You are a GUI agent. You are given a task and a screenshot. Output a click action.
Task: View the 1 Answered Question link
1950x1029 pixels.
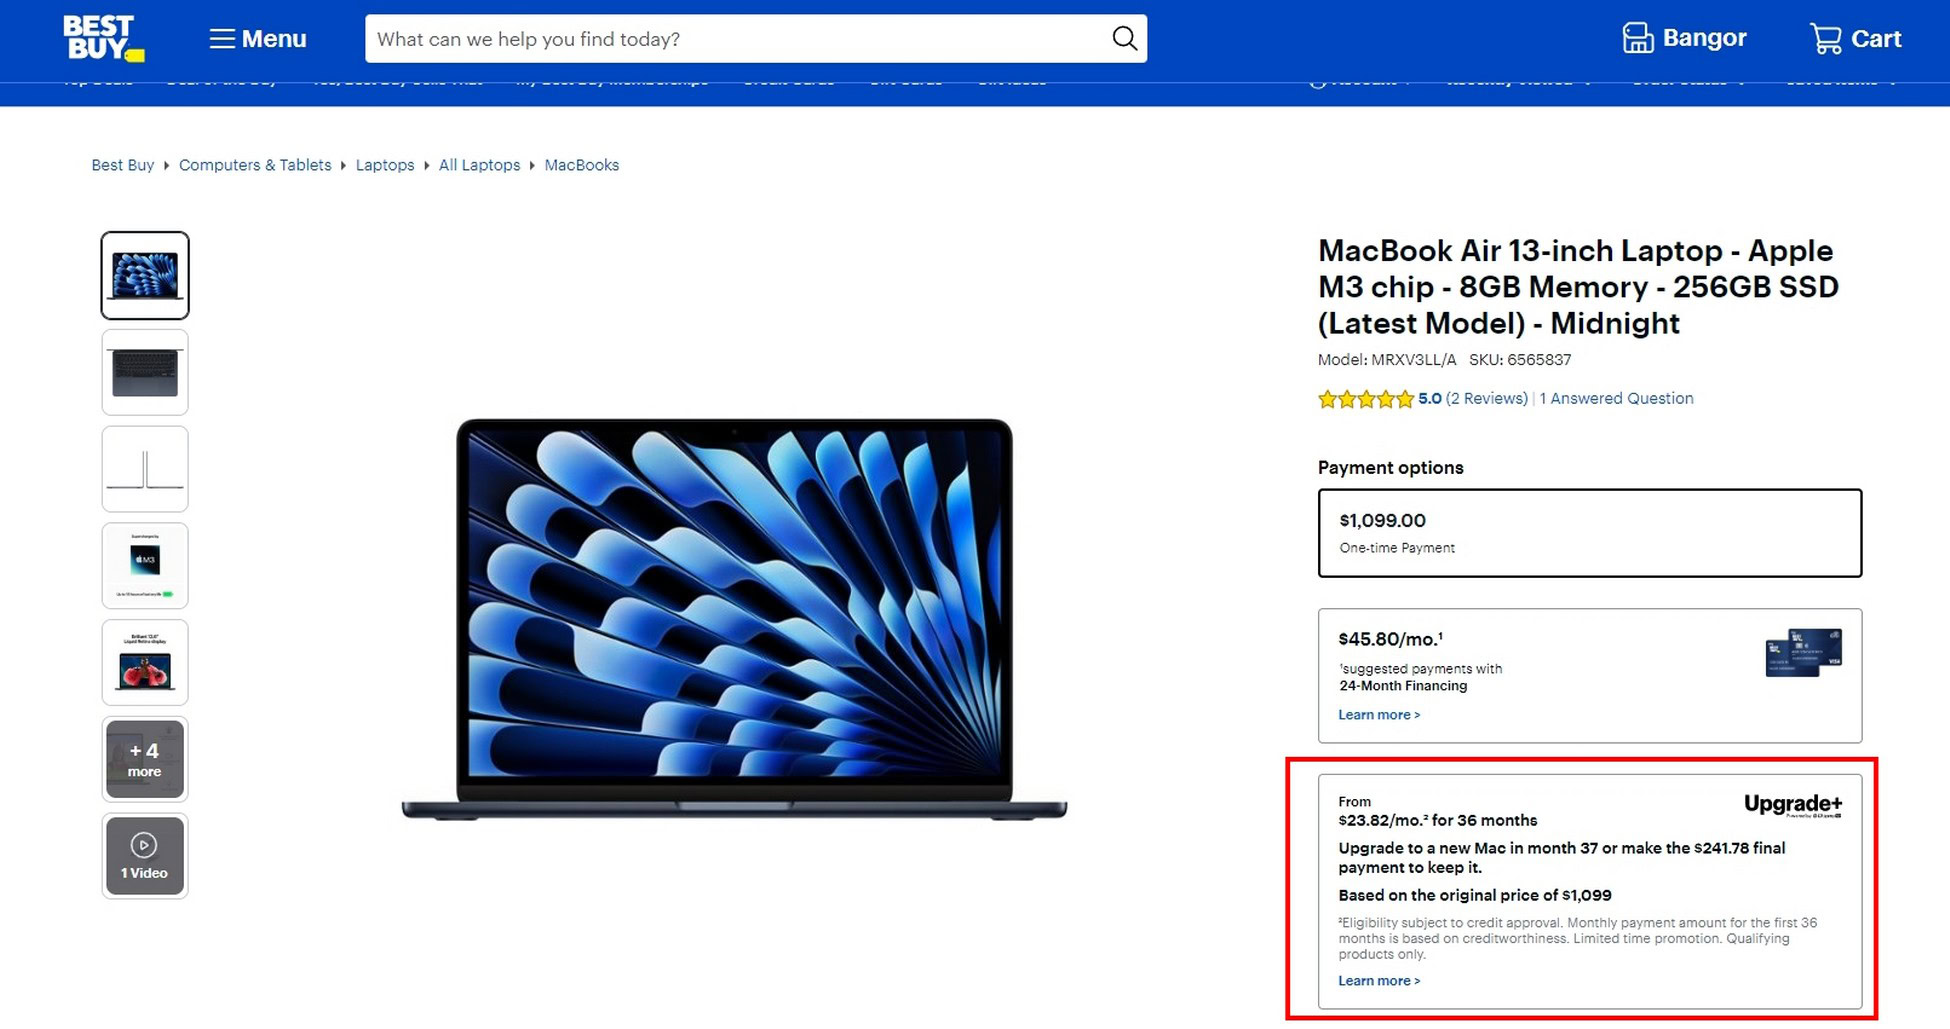point(1617,398)
